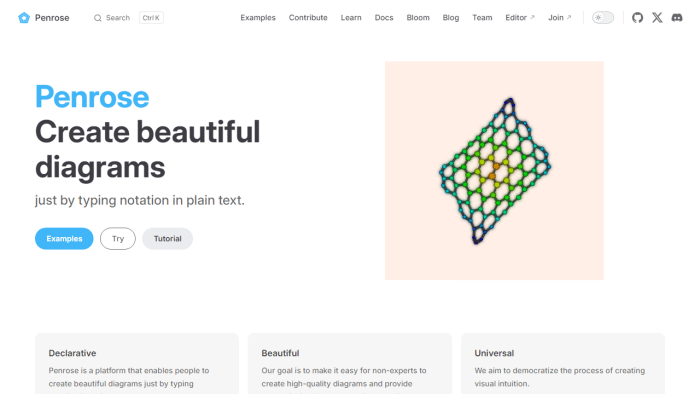Open the X (Twitter) social icon
700x394 pixels.
tap(657, 17)
